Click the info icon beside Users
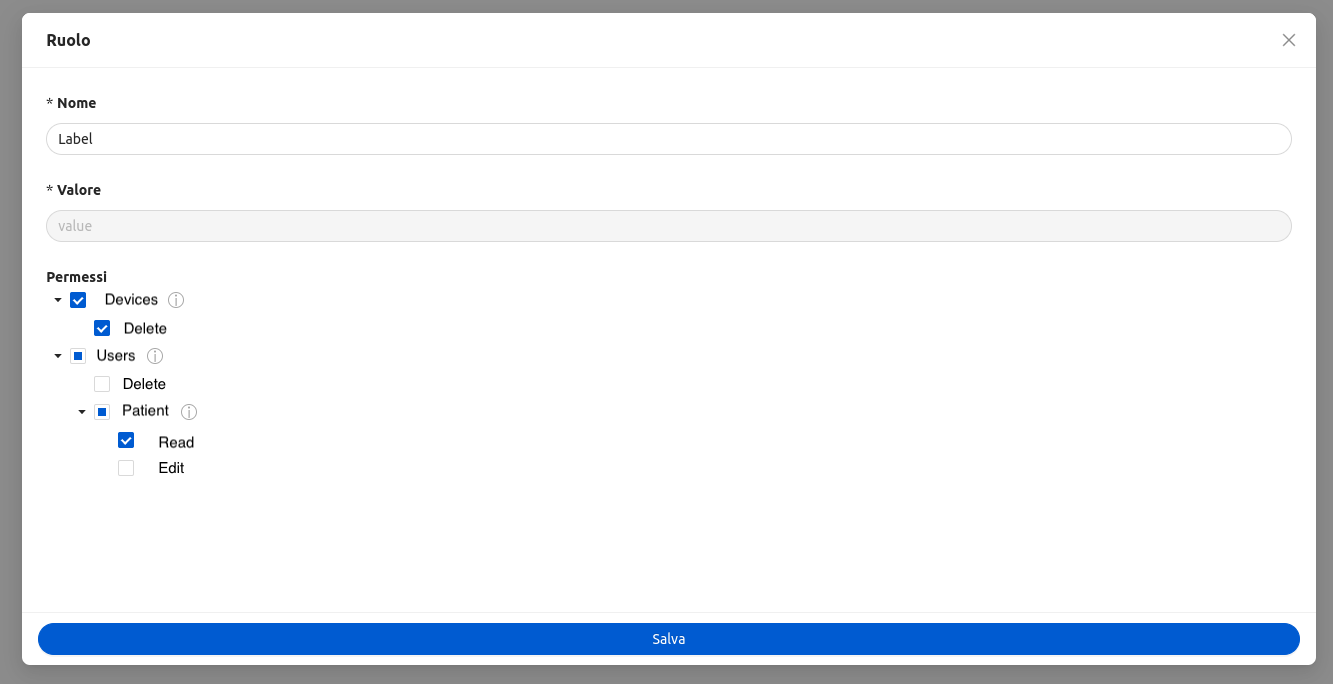Image resolution: width=1333 pixels, height=684 pixels. pyautogui.click(x=155, y=355)
